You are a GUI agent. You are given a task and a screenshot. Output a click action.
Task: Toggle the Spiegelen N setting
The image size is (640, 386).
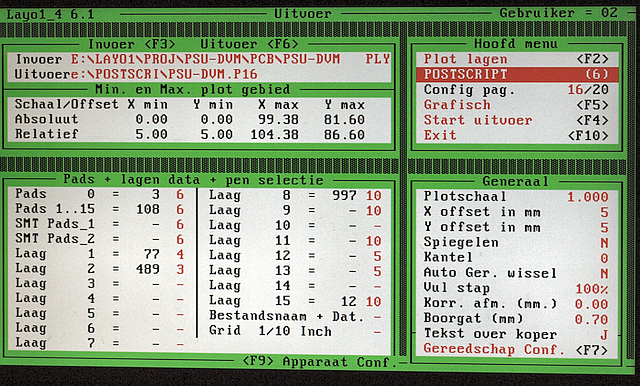click(x=604, y=243)
